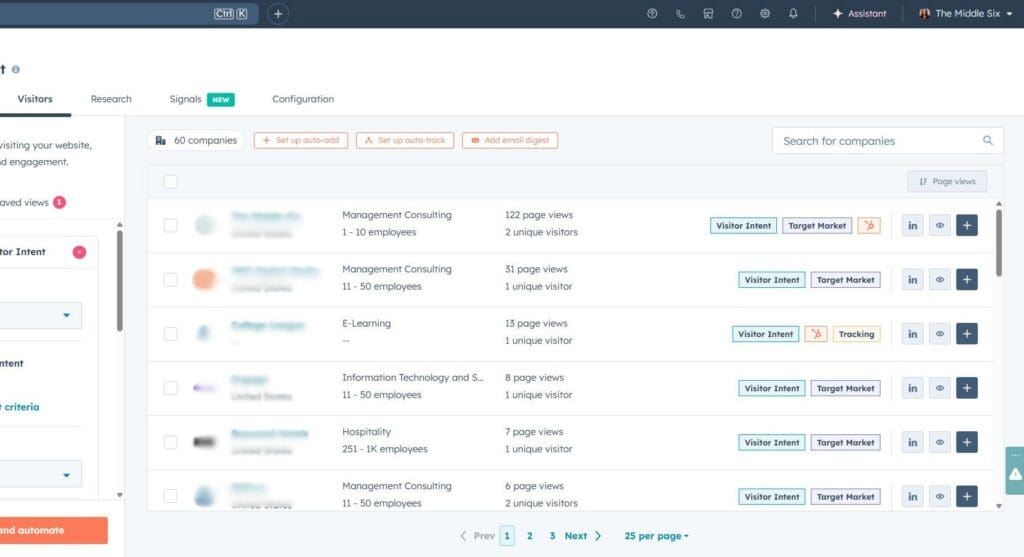The width and height of the screenshot is (1024, 557).
Task: Click Visitor Intent tag in Hospitality row
Action: (x=772, y=442)
